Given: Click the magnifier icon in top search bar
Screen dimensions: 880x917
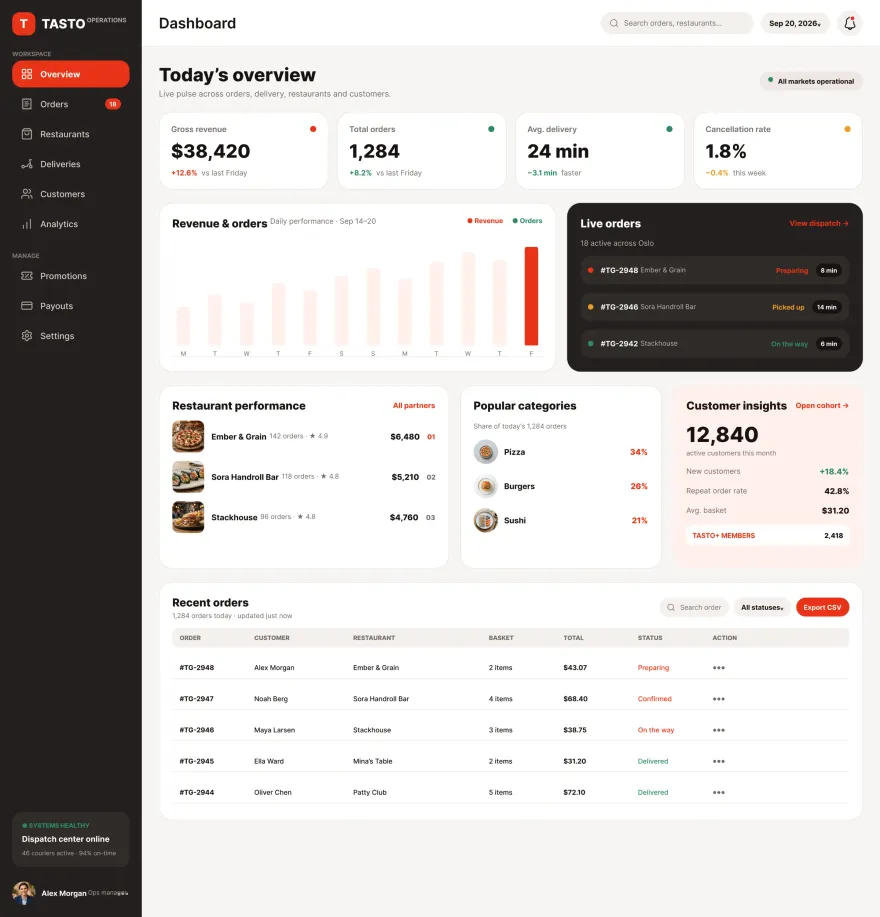Looking at the screenshot, I should coord(614,23).
